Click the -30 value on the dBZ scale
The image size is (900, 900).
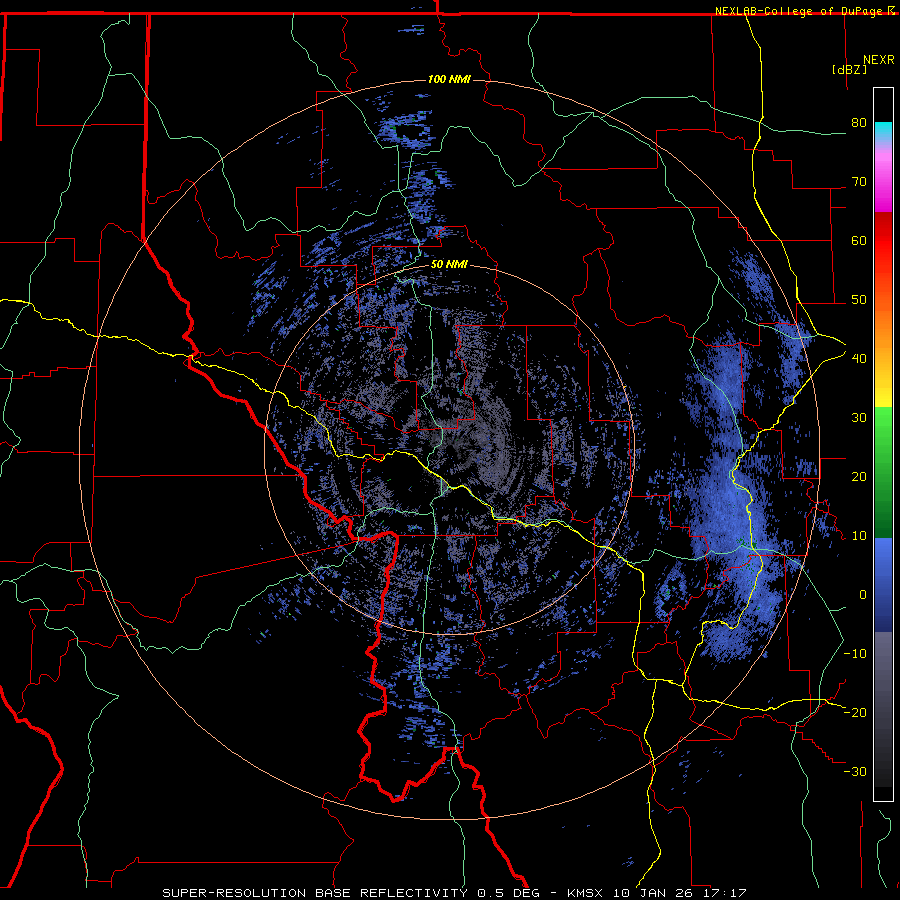click(x=855, y=771)
